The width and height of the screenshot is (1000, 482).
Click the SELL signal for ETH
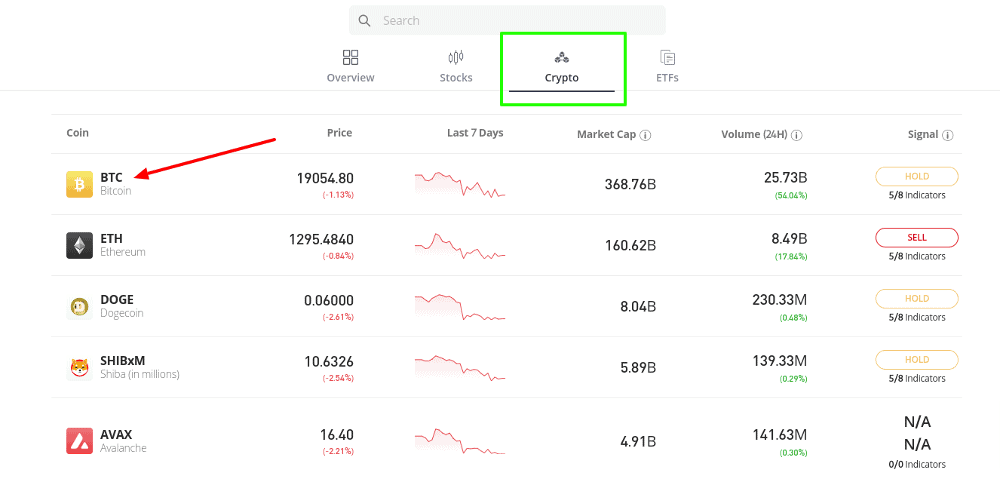(x=916, y=238)
